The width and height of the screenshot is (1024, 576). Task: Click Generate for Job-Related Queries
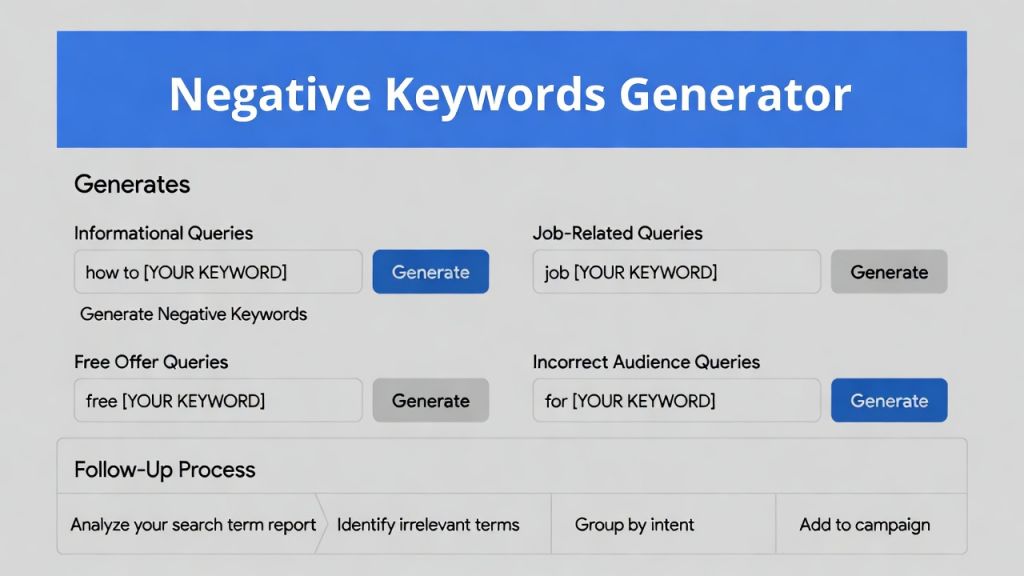tap(888, 271)
